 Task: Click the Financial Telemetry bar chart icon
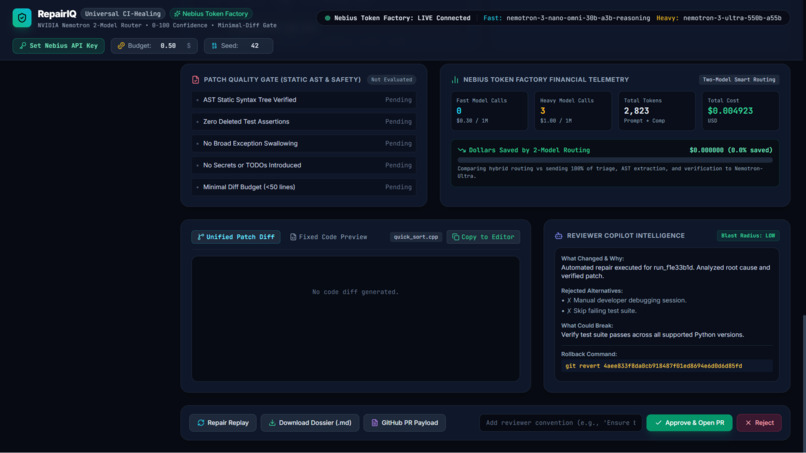pyautogui.click(x=455, y=80)
